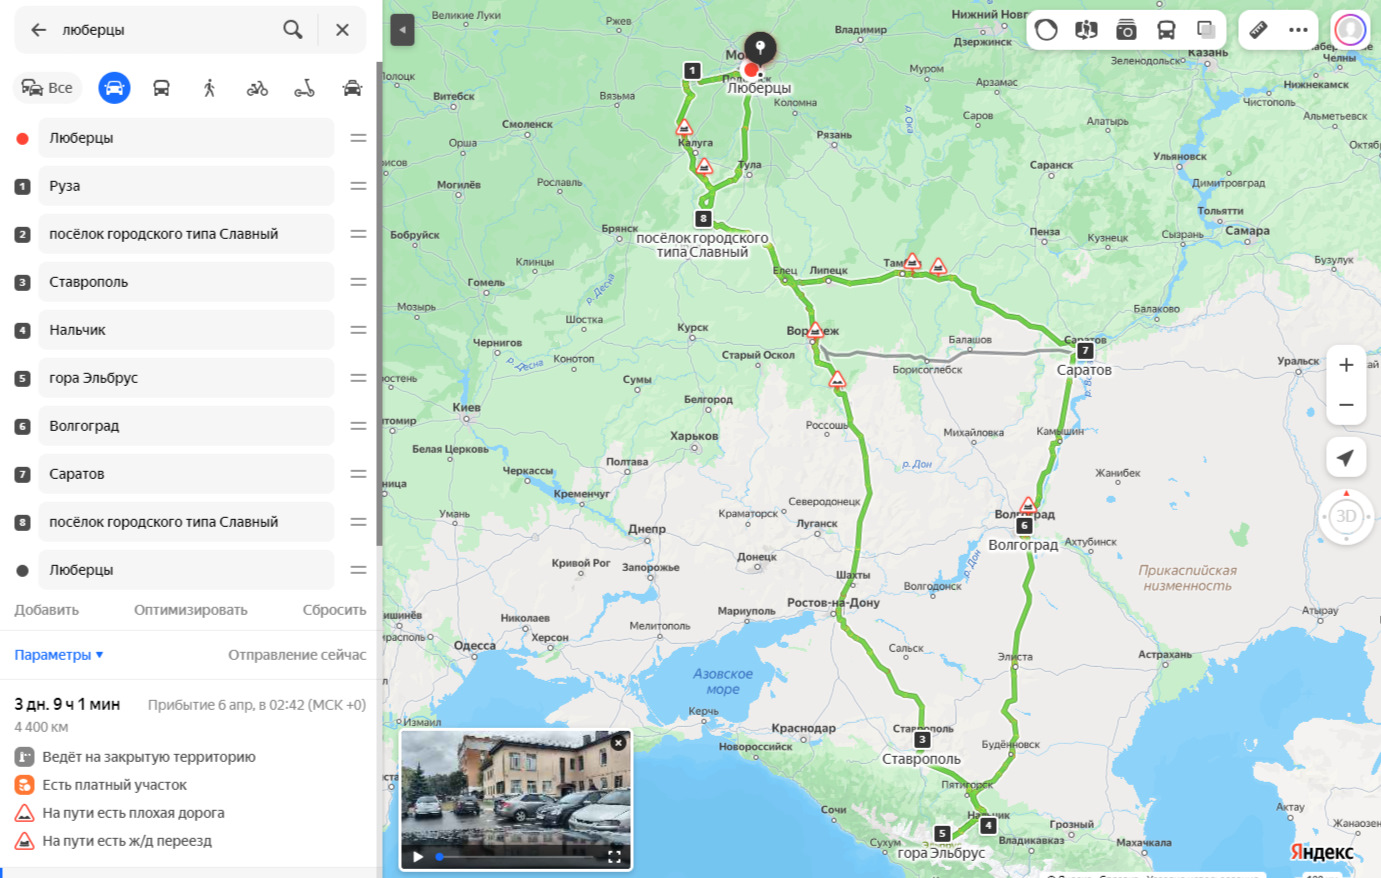
Task: Clear search with the X icon
Action: tap(342, 30)
